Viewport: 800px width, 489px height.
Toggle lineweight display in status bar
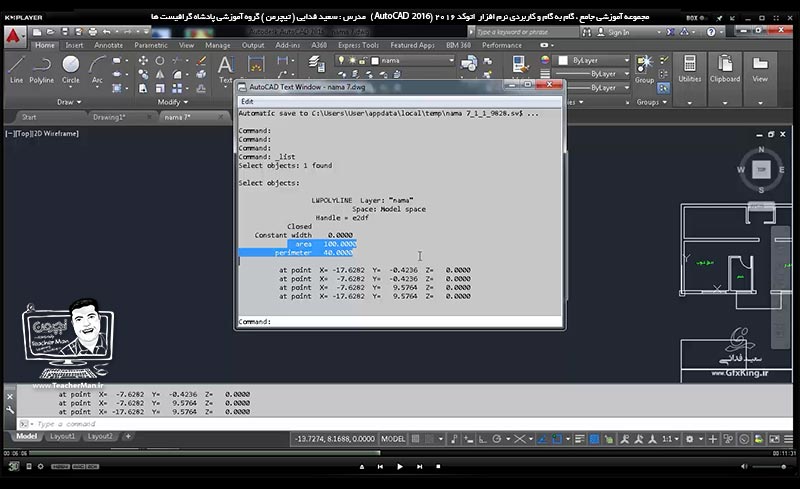pyautogui.click(x=580, y=439)
